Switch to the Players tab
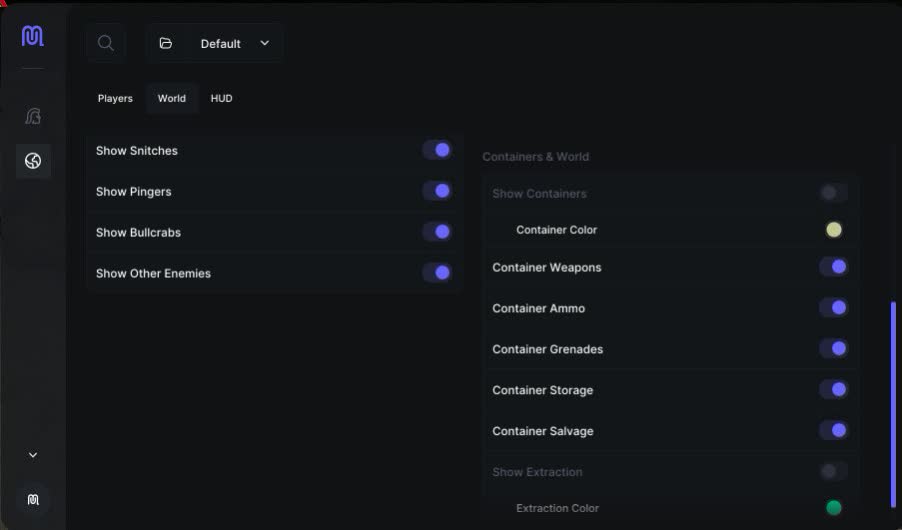Image resolution: width=902 pixels, height=530 pixels. [x=115, y=98]
